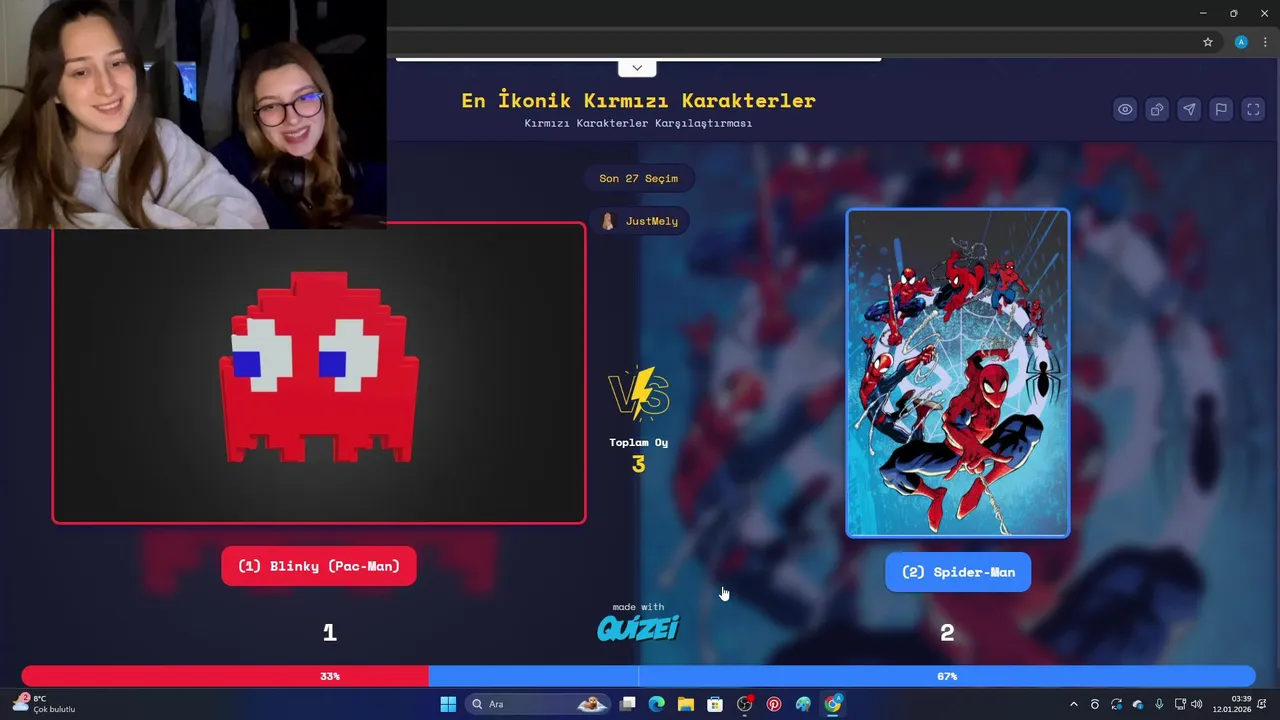
Task: Open Microsoft Edge from the taskbar
Action: point(656,704)
